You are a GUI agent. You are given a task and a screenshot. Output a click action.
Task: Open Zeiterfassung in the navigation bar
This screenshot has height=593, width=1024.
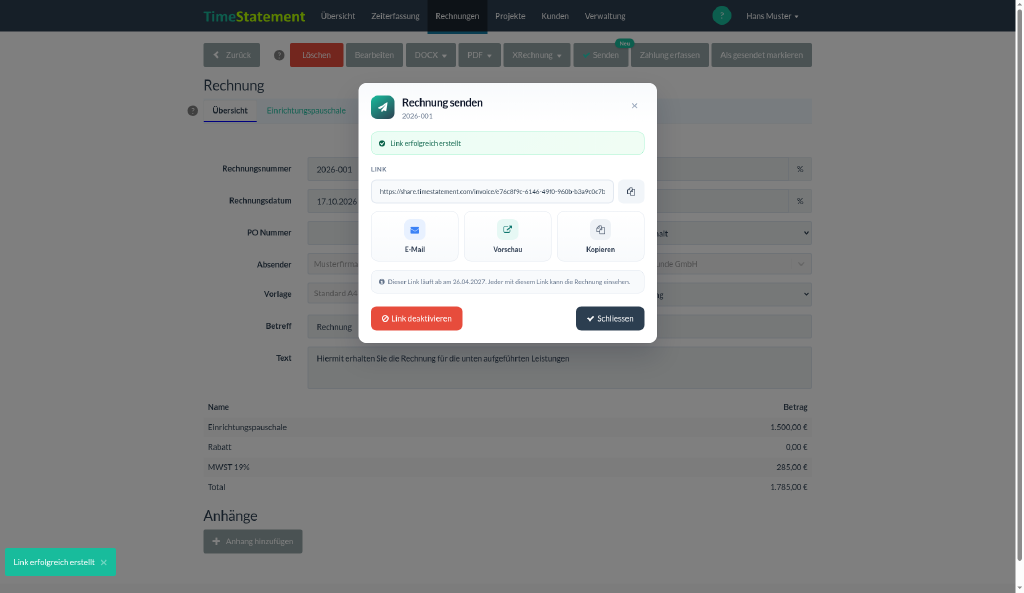(x=395, y=16)
